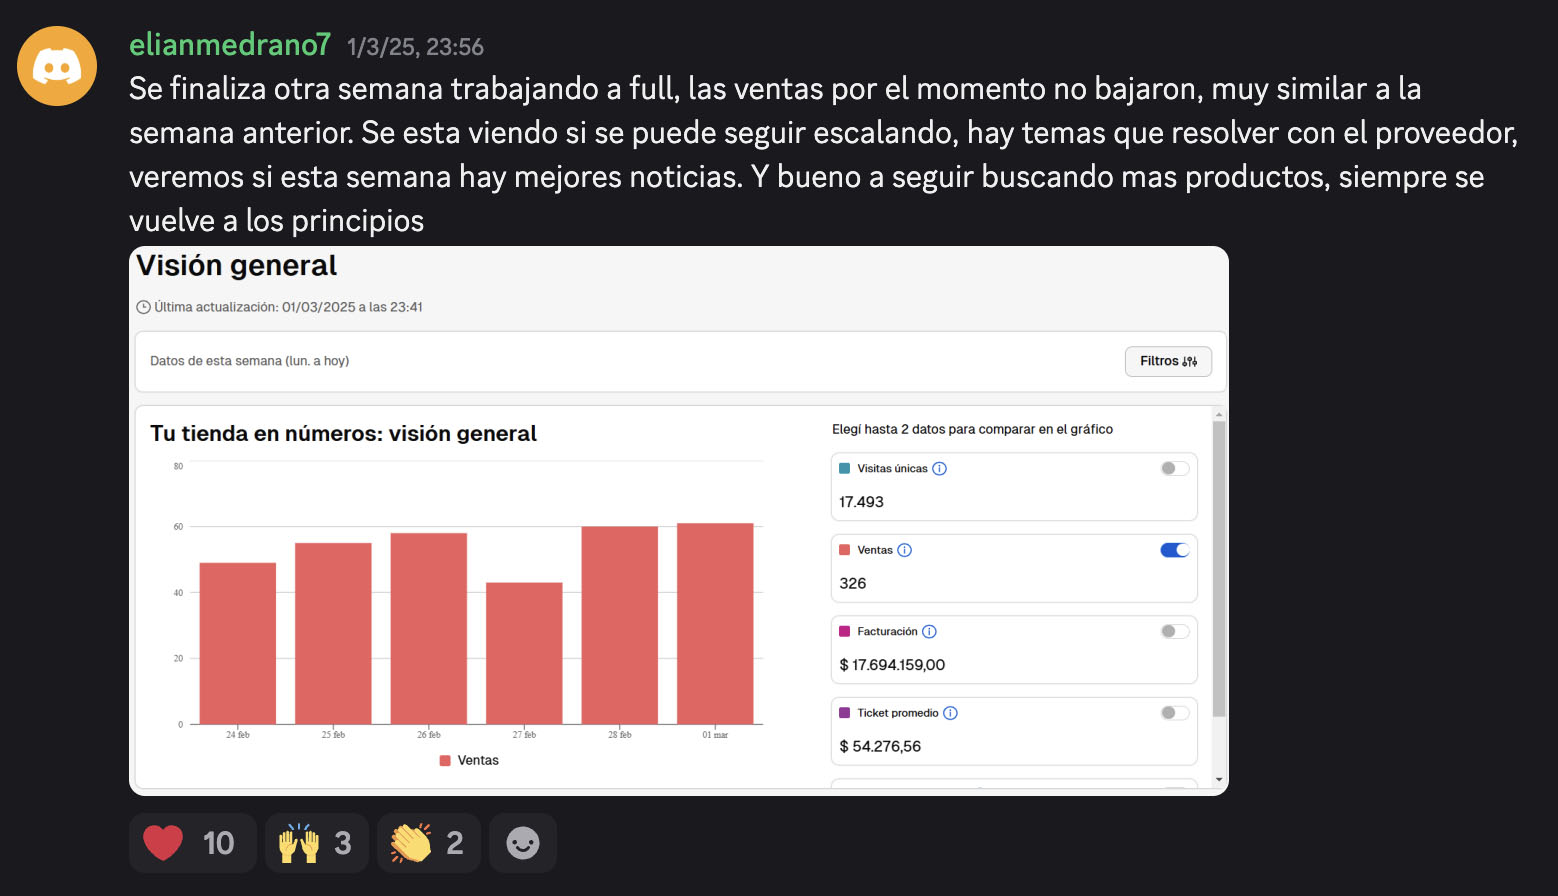The width and height of the screenshot is (1558, 896).
Task: Click the info icon next to Ventas
Action: (x=904, y=550)
